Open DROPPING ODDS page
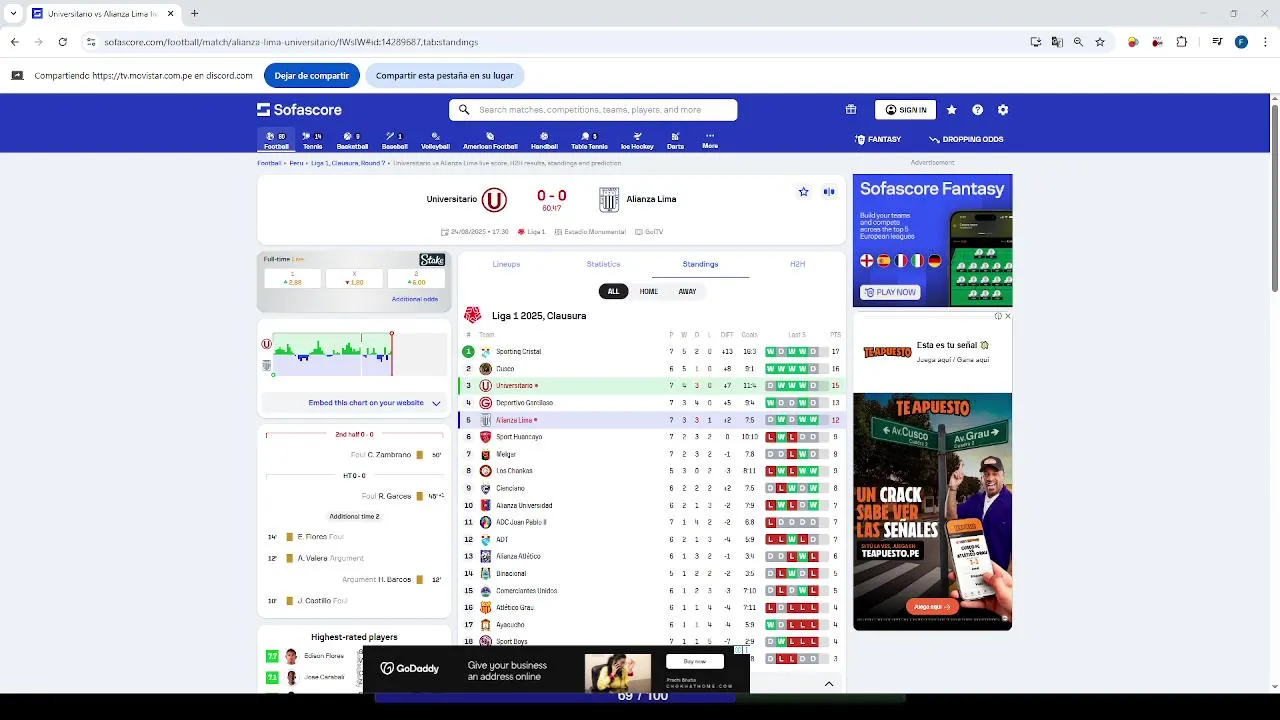 pyautogui.click(x=966, y=139)
